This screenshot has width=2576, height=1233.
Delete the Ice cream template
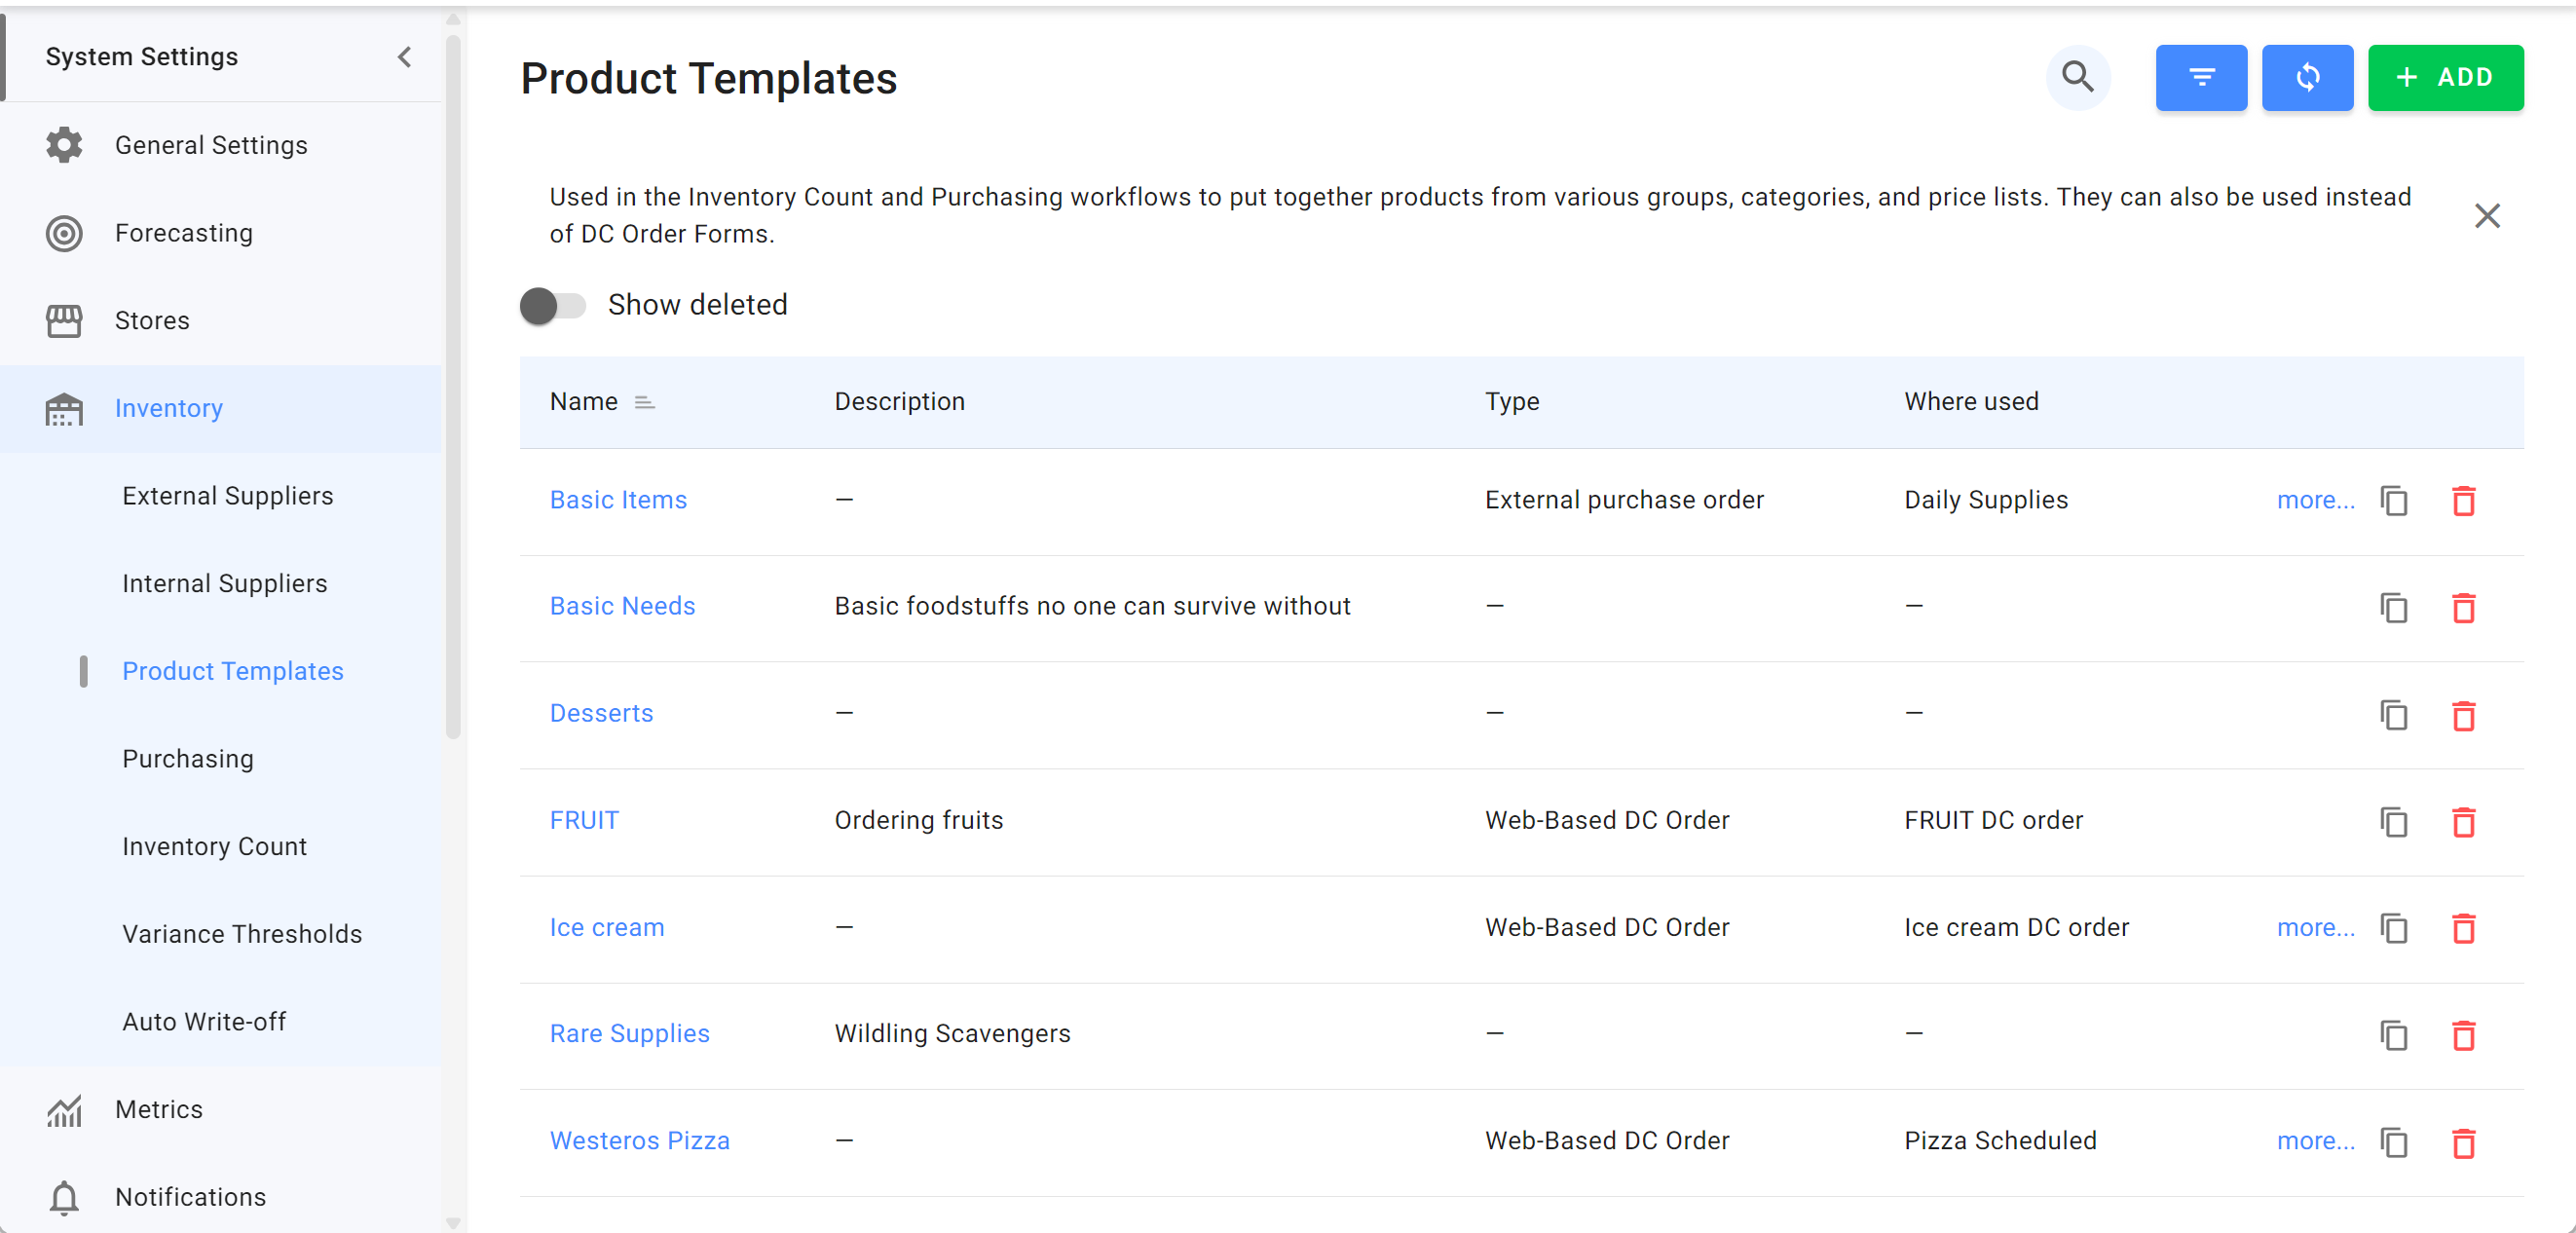(2462, 928)
